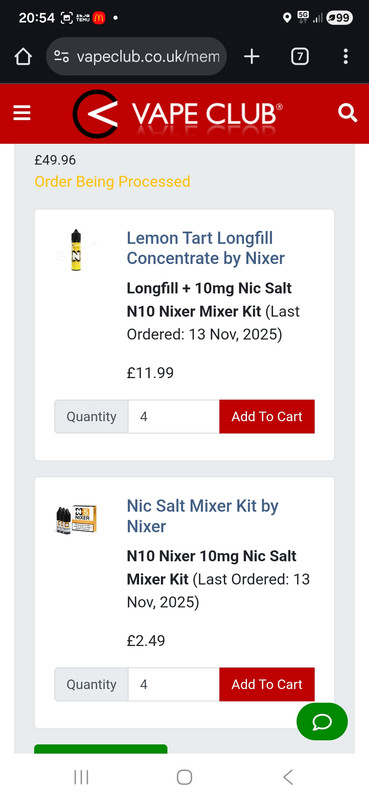Open Lemon Tart Longfill Concentrate product link

(206, 248)
